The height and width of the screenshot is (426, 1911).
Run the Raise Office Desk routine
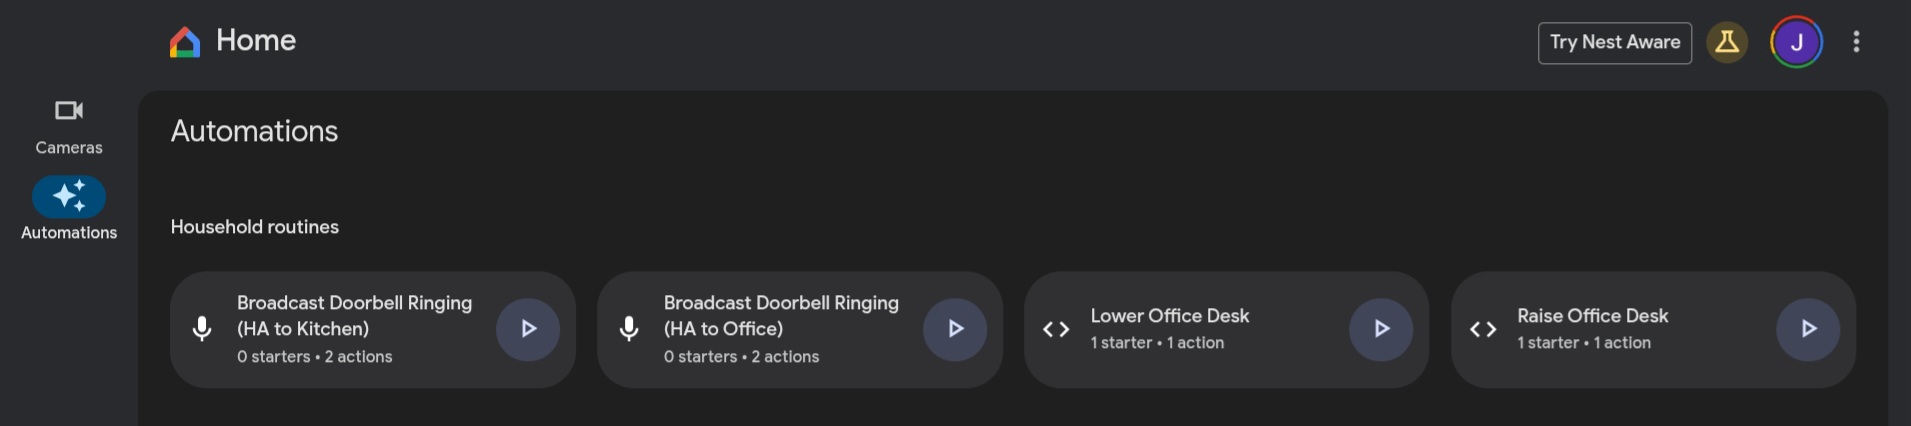point(1808,329)
